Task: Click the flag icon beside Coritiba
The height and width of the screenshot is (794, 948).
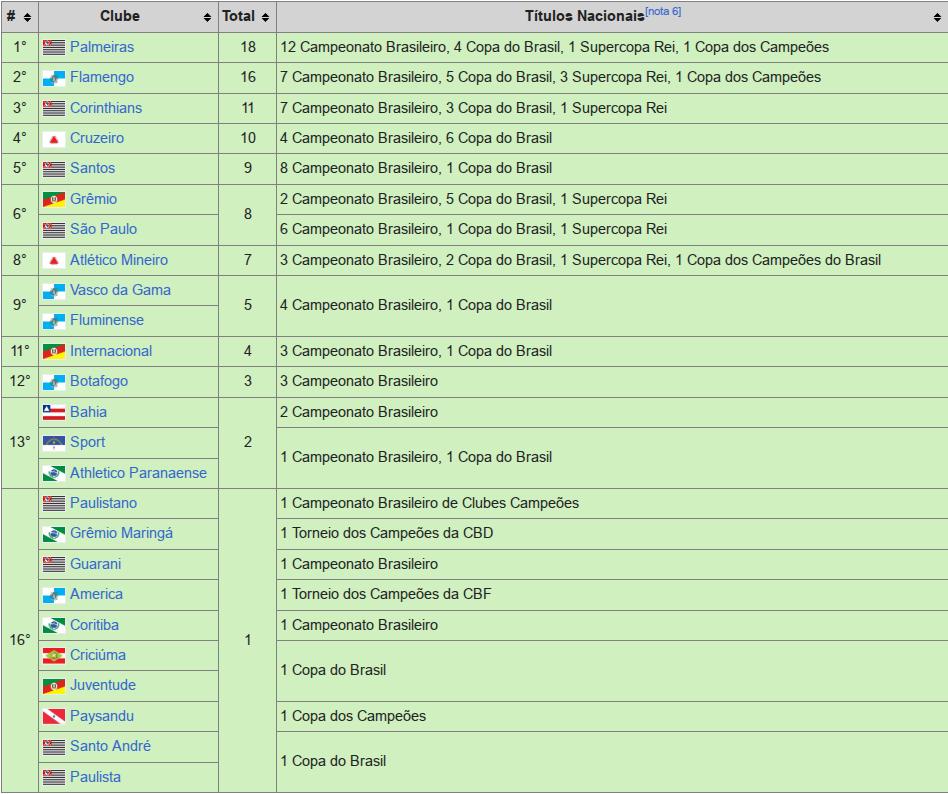Action: (54, 626)
